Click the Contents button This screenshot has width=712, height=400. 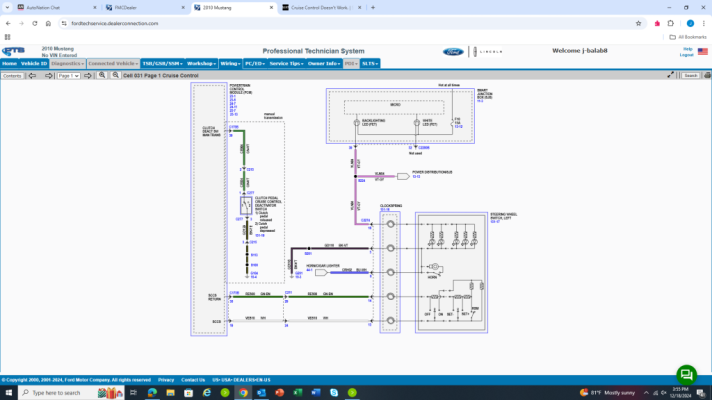[12, 75]
